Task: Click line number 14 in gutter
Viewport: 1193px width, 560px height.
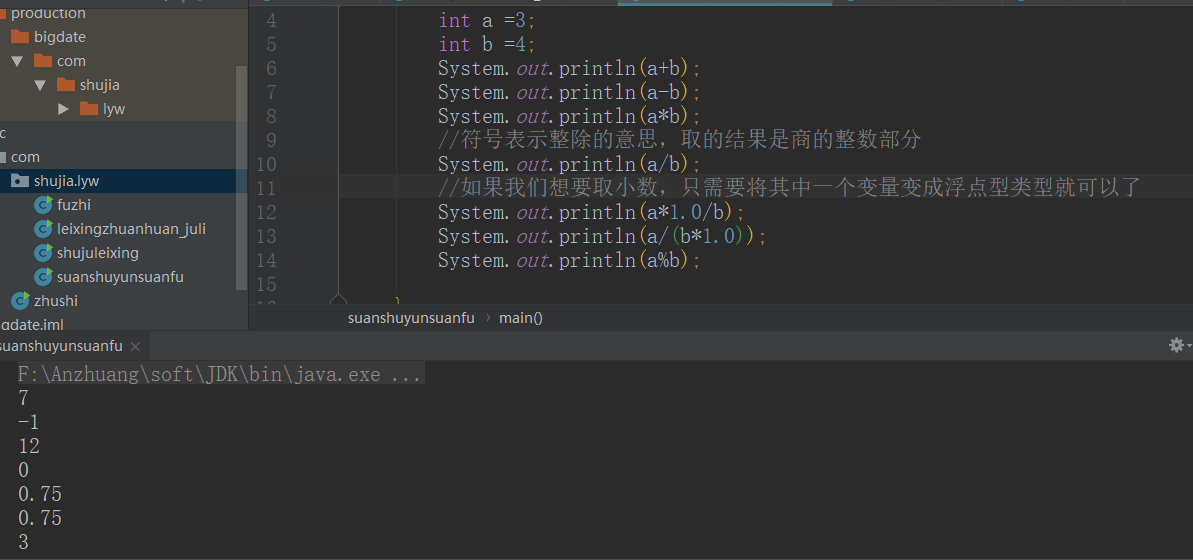Action: pos(266,260)
